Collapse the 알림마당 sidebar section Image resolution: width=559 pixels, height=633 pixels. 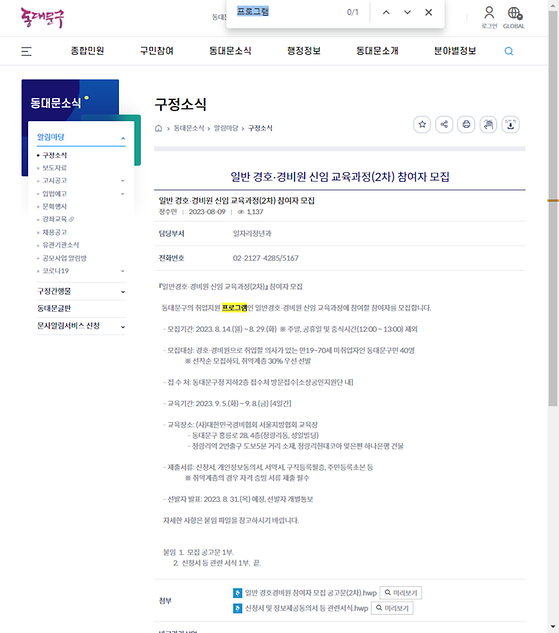coord(123,138)
